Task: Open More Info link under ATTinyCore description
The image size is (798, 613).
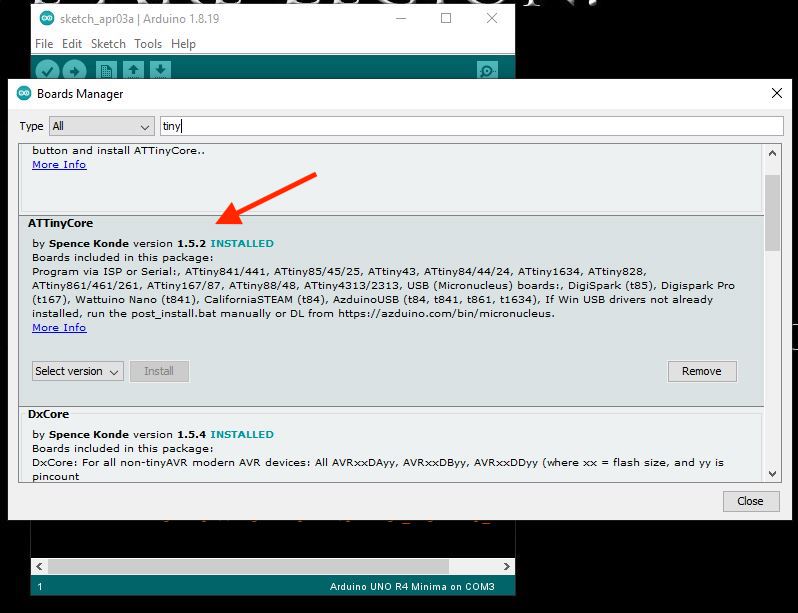Action: click(x=59, y=327)
